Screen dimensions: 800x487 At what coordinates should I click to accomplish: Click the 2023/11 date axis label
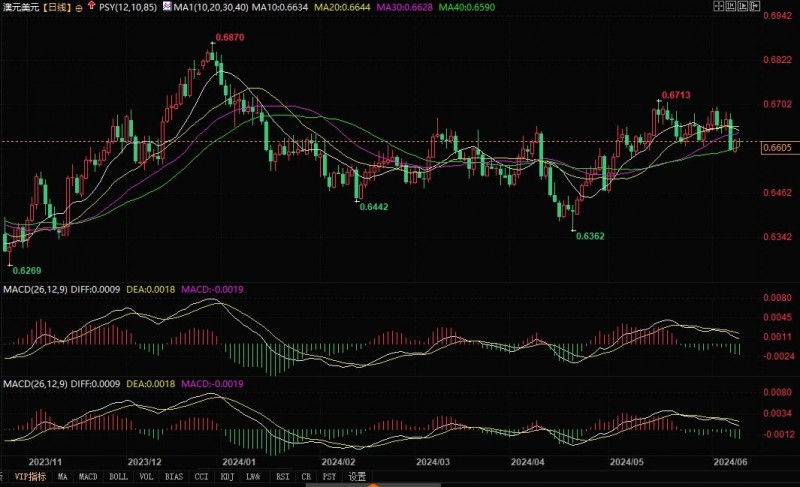45,462
